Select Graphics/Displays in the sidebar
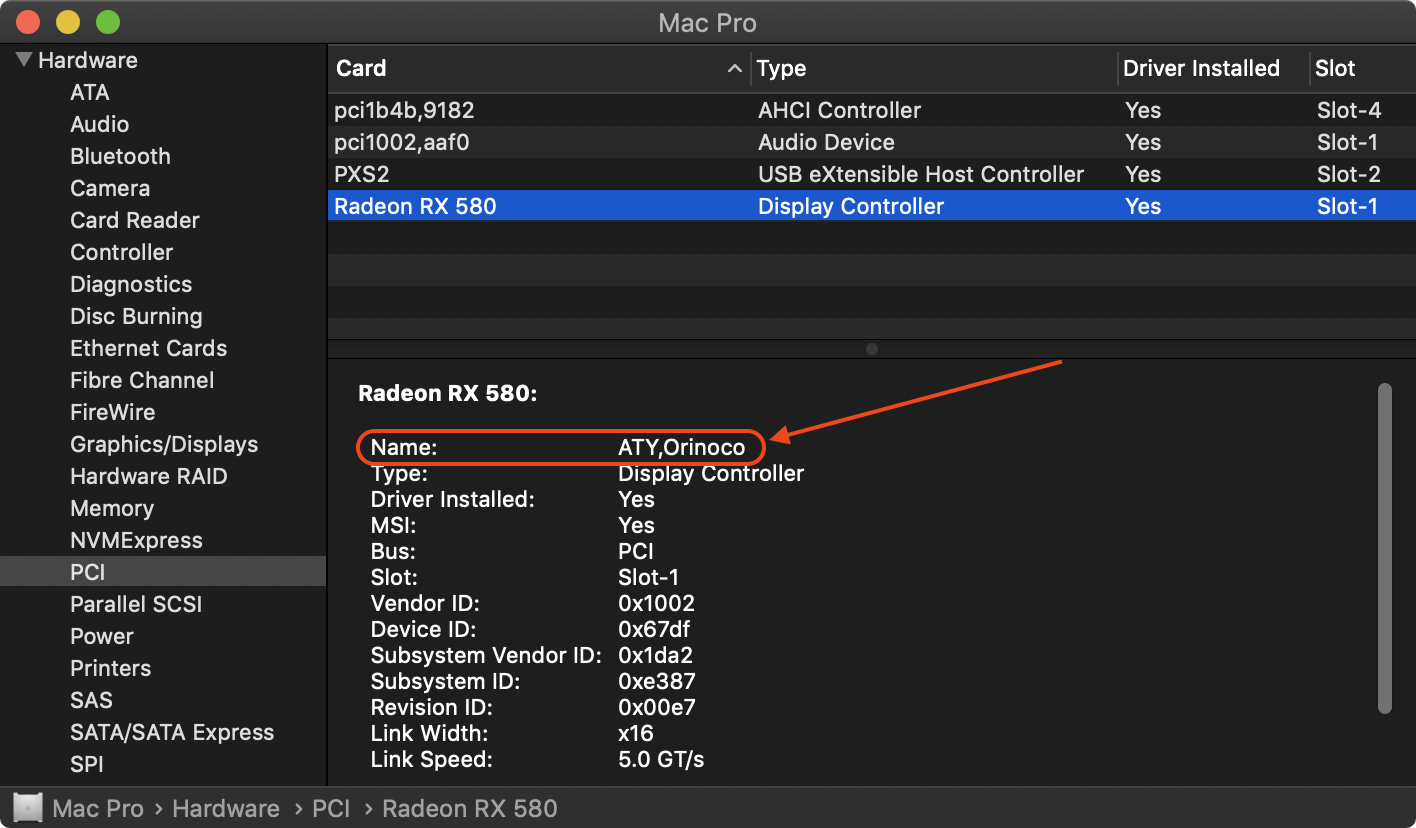The width and height of the screenshot is (1416, 828). [x=164, y=444]
